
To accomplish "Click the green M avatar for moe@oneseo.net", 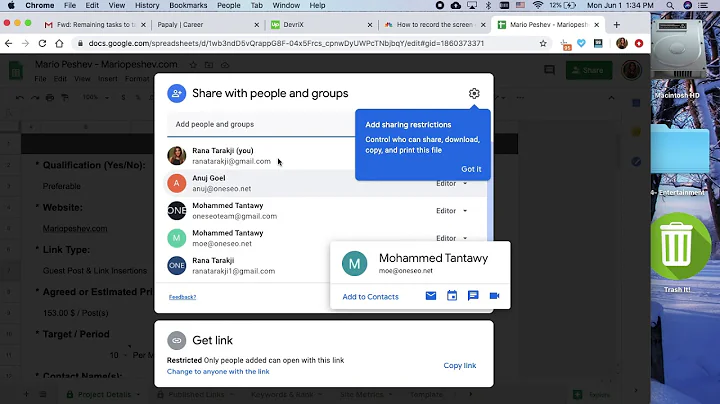I will (x=176, y=238).
